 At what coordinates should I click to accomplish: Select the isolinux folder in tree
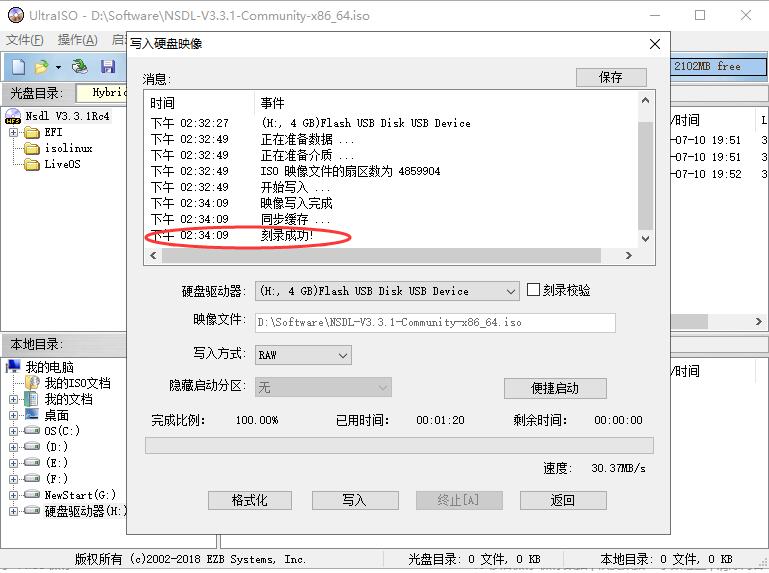(68, 148)
